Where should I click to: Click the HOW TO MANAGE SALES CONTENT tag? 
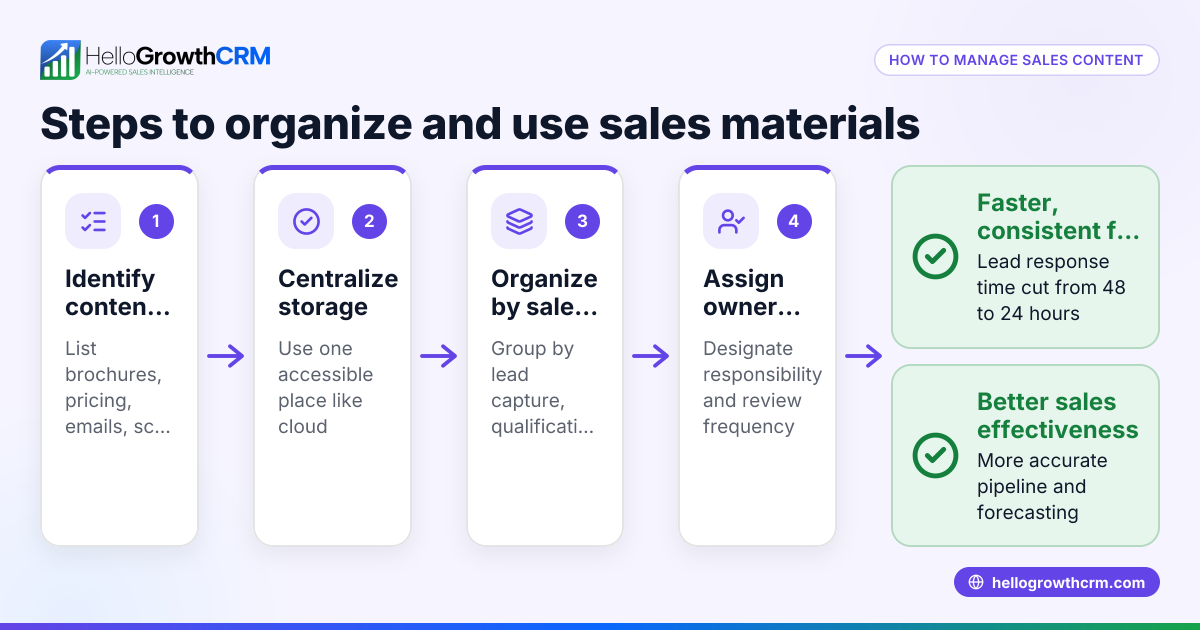pyautogui.click(x=1016, y=60)
